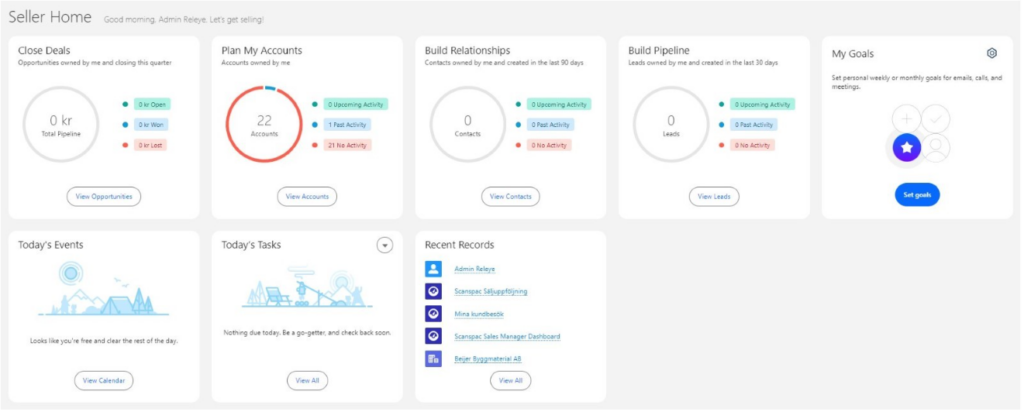Open the Admin Releye record link

[x=474, y=269]
